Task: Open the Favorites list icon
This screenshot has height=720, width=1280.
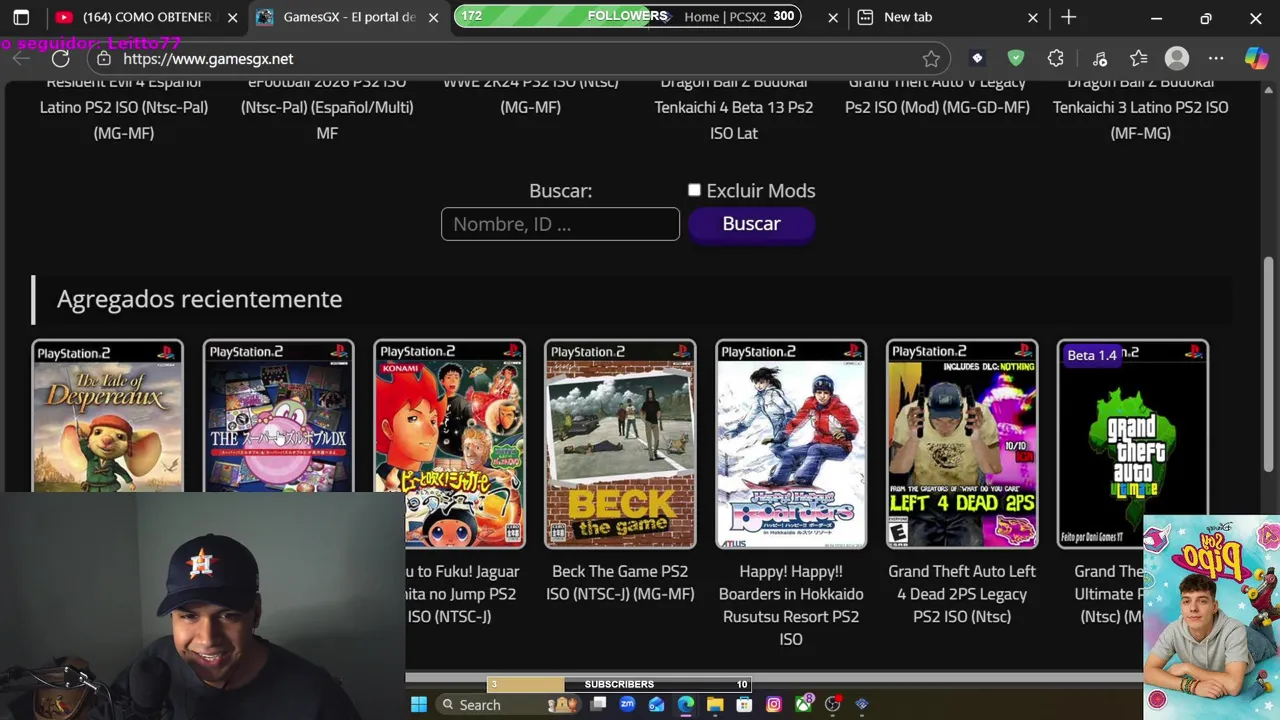Action: click(x=1139, y=59)
